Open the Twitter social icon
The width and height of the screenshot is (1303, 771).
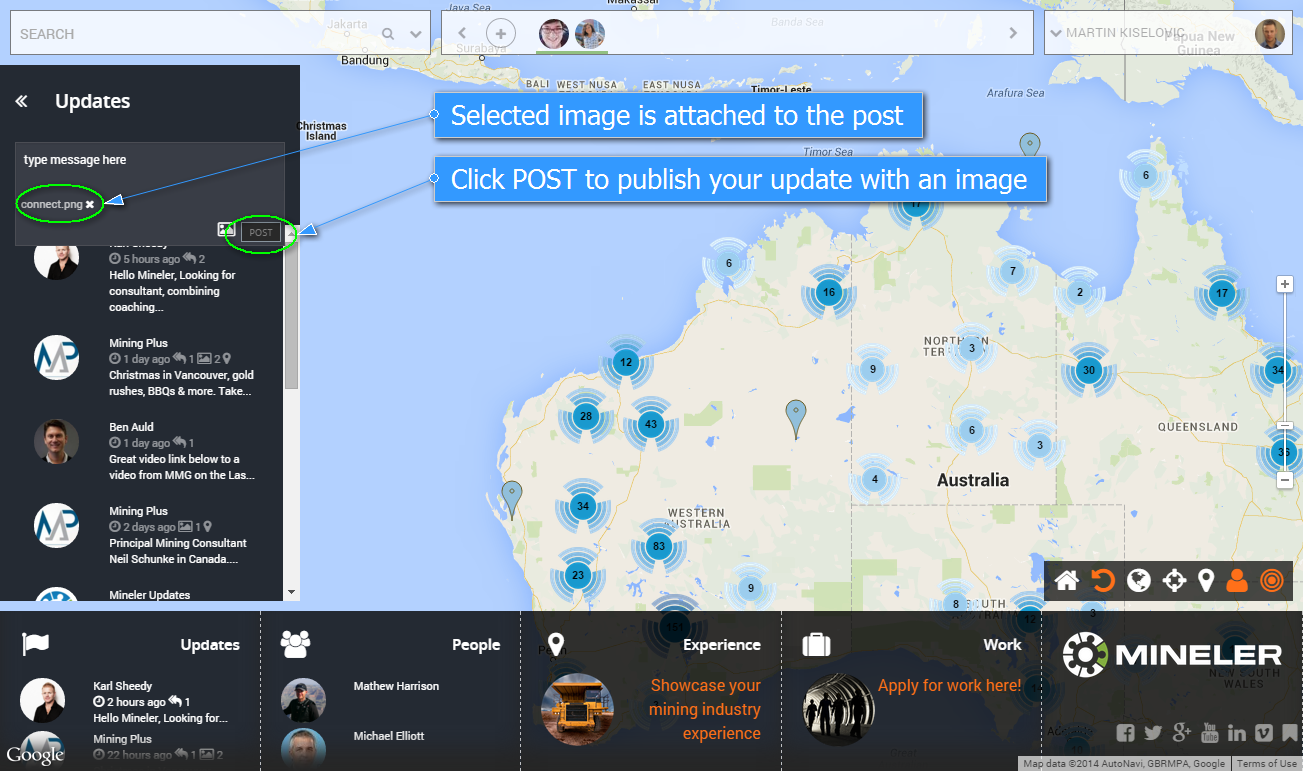tap(1153, 733)
